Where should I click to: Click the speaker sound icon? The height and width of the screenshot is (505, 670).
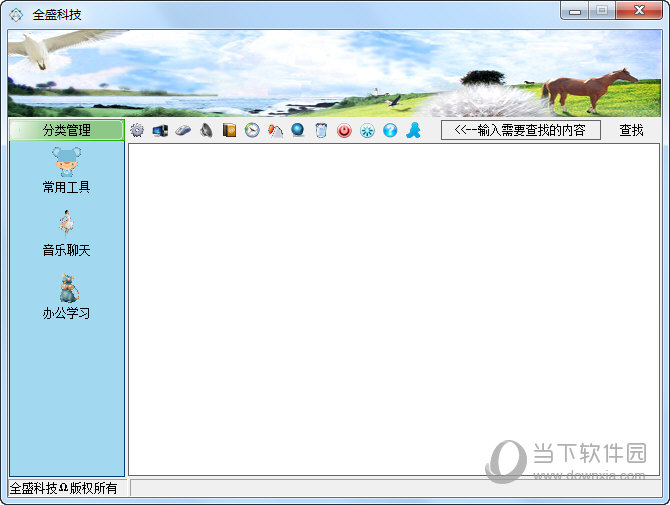(x=206, y=130)
